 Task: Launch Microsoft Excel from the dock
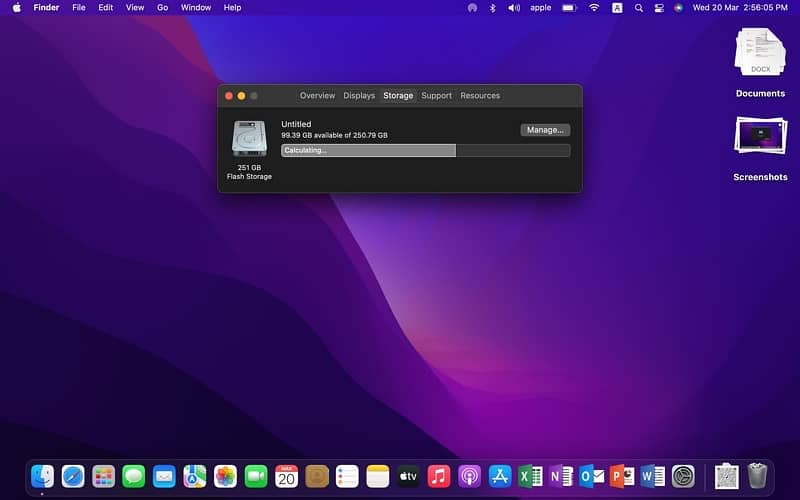(530, 476)
